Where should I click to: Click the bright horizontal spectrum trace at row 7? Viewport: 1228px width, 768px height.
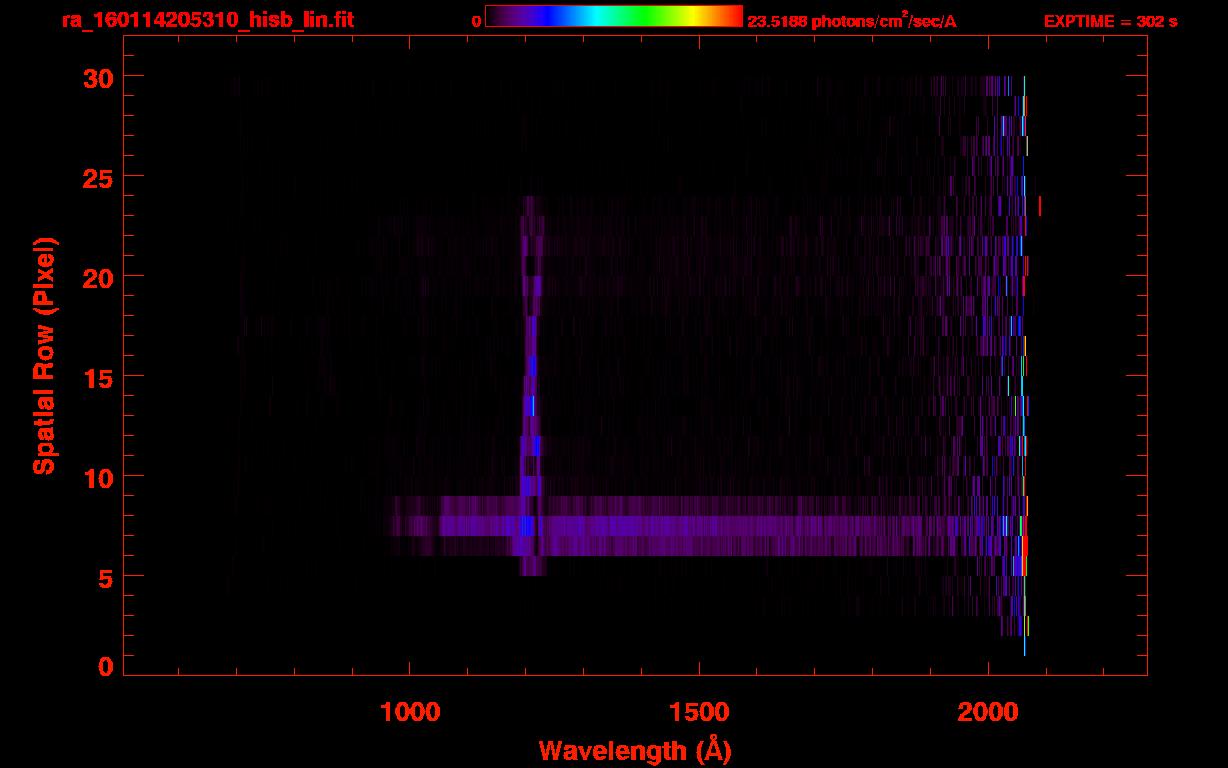click(707, 526)
